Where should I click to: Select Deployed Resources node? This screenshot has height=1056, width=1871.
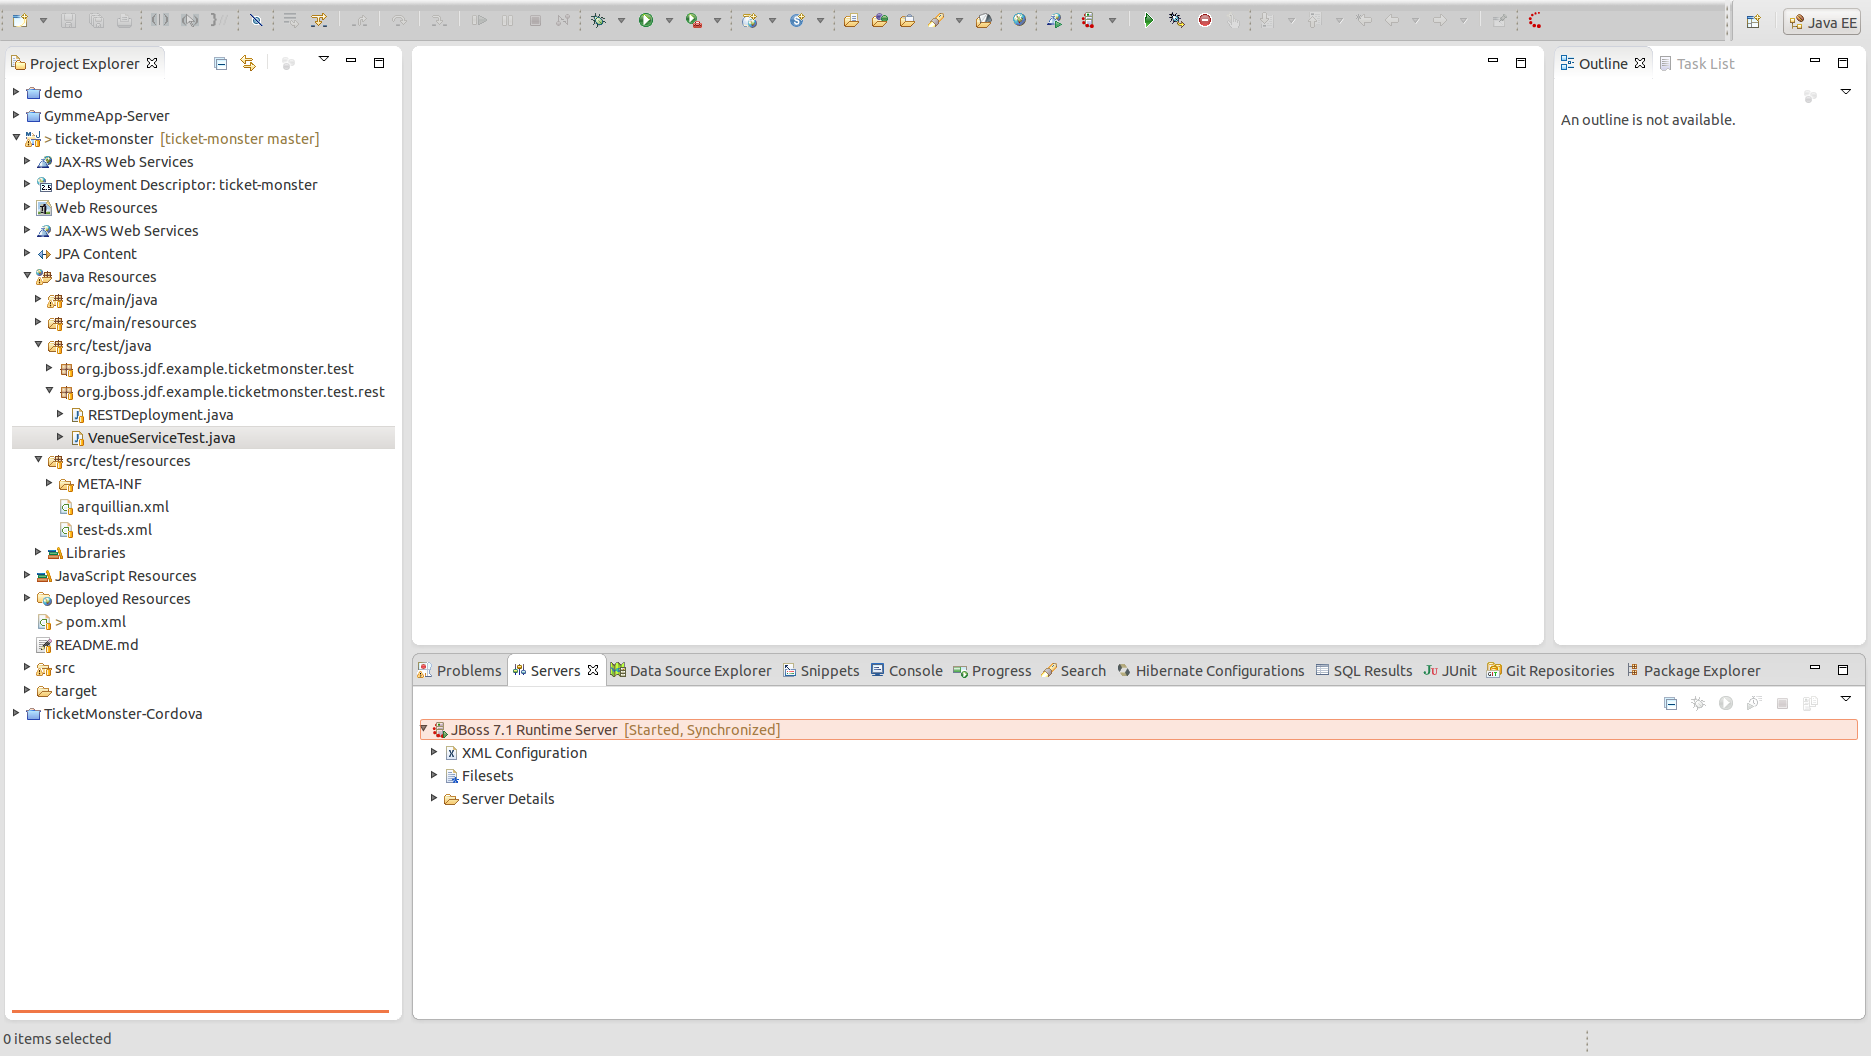click(x=122, y=599)
